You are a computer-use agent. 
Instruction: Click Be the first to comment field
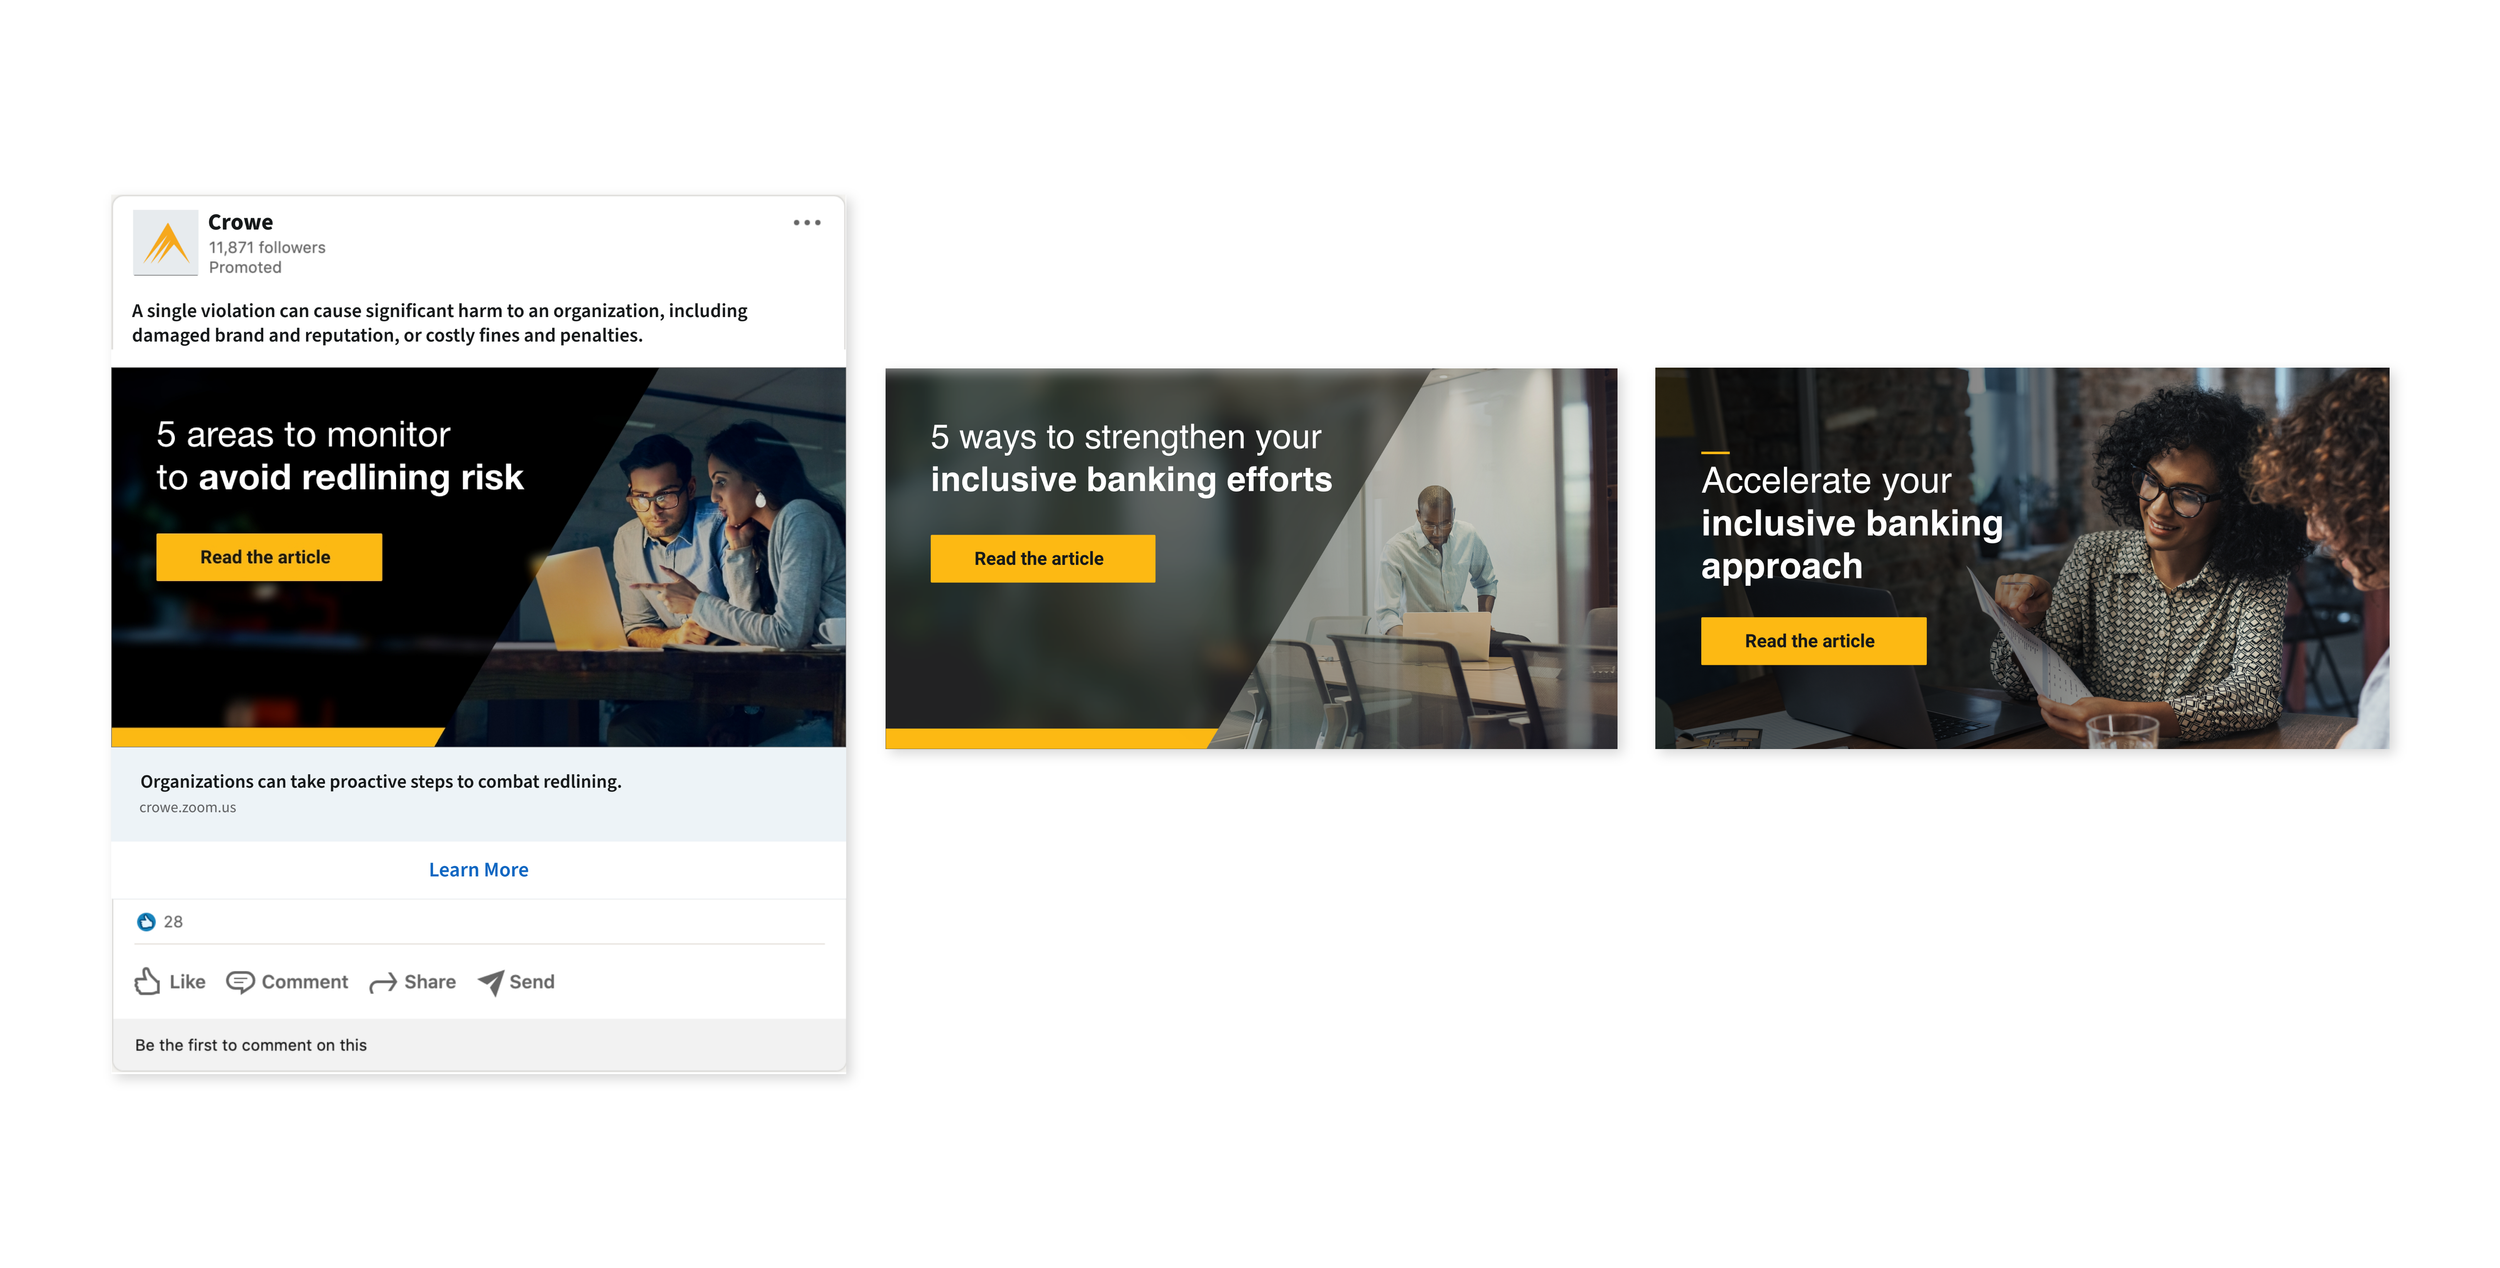click(251, 1045)
